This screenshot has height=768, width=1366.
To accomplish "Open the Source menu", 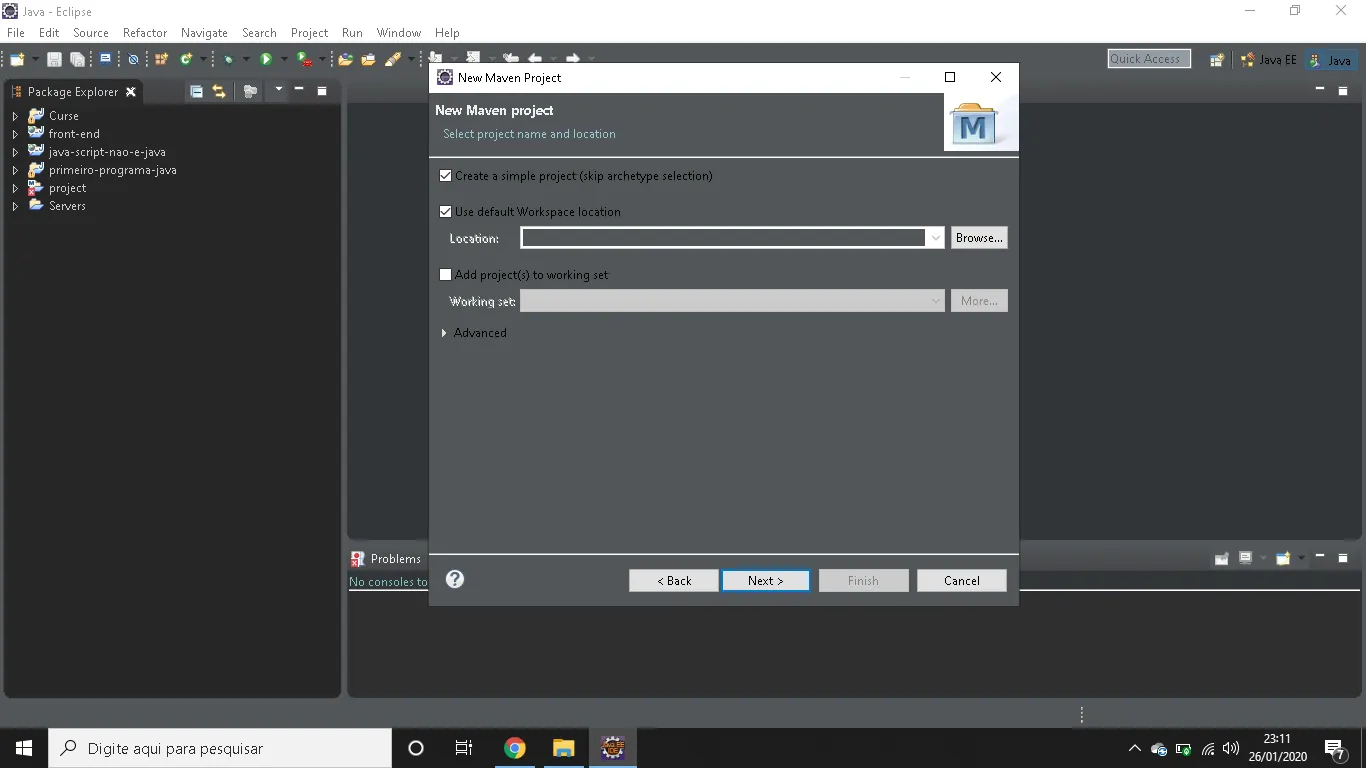I will tap(91, 33).
